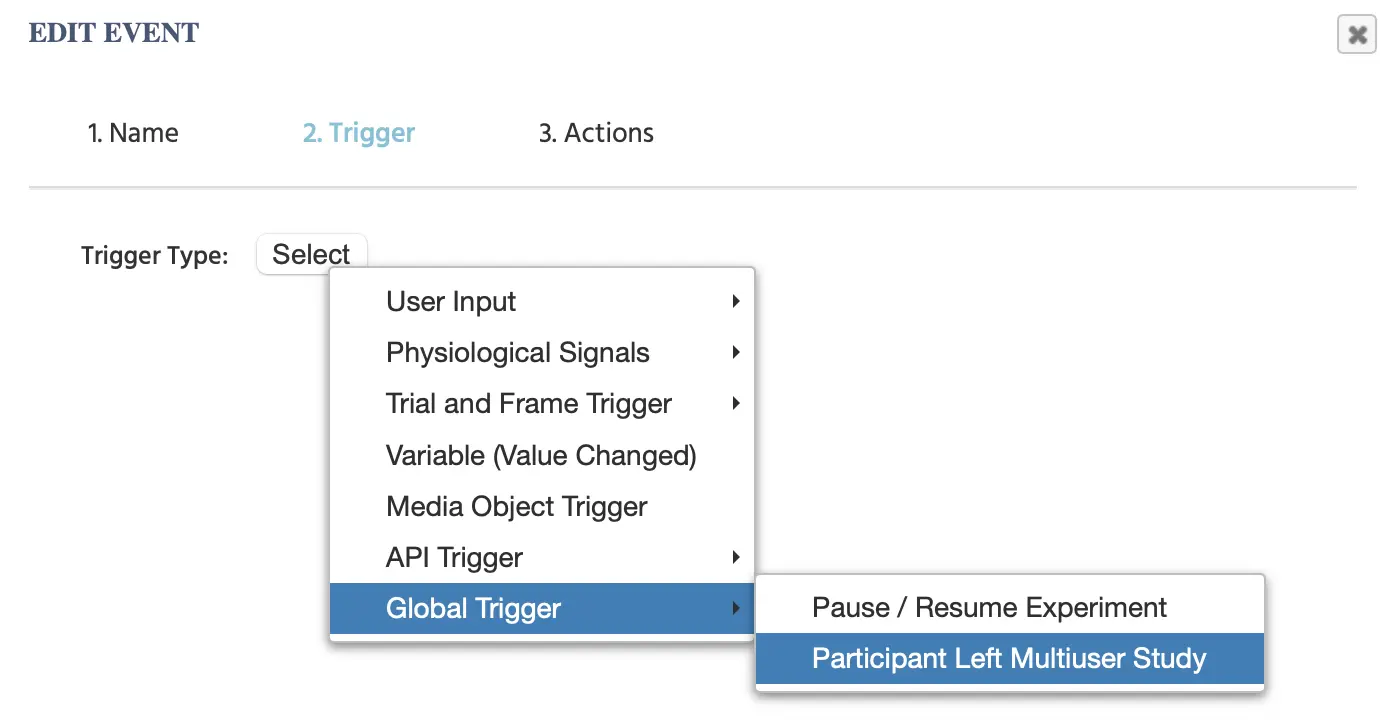The height and width of the screenshot is (724, 1390).
Task: Click the Global Trigger submenu arrow
Action: tap(736, 608)
